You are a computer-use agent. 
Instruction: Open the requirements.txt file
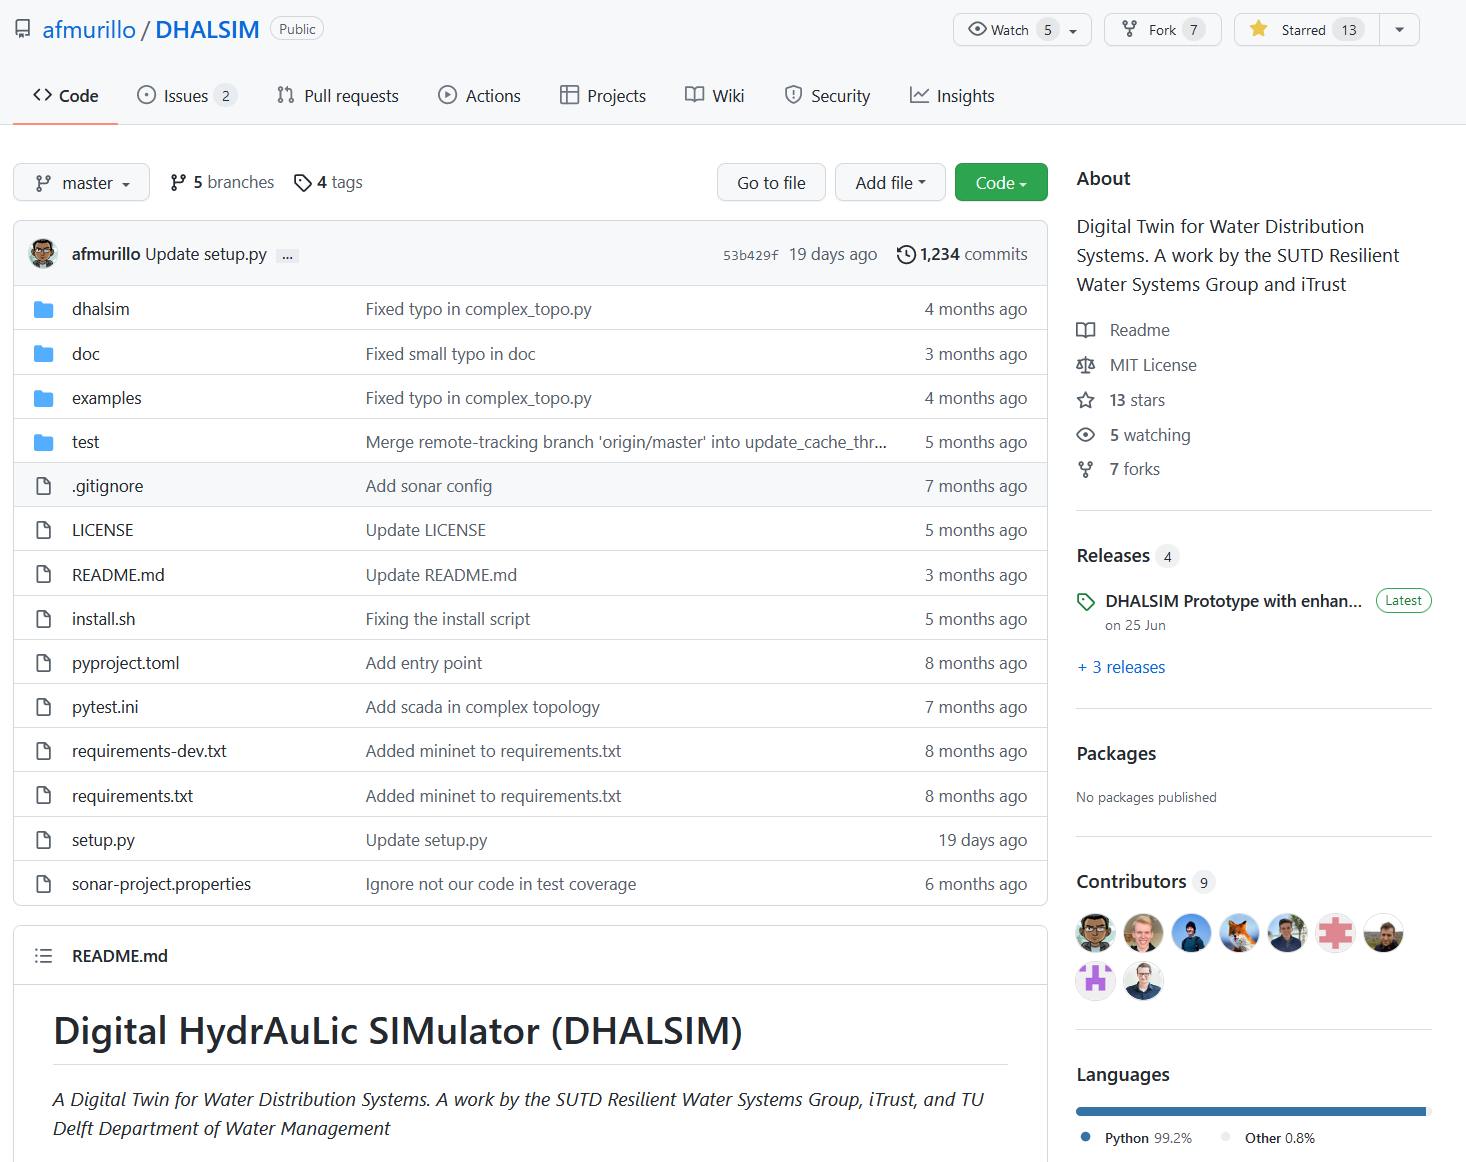click(132, 796)
